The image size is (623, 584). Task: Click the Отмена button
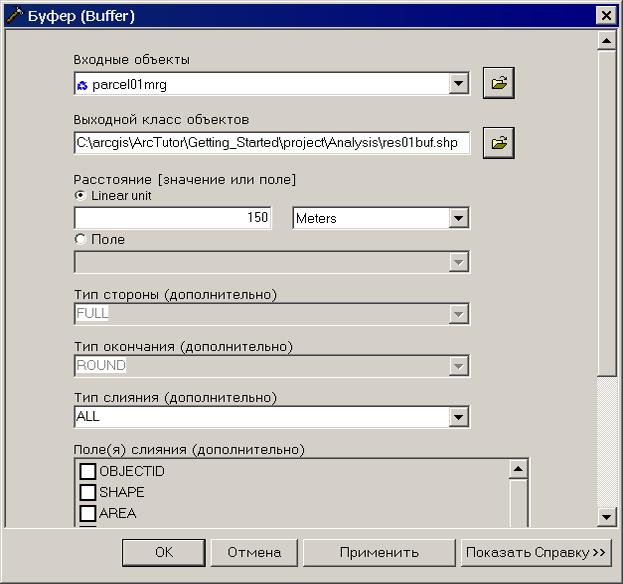click(254, 553)
